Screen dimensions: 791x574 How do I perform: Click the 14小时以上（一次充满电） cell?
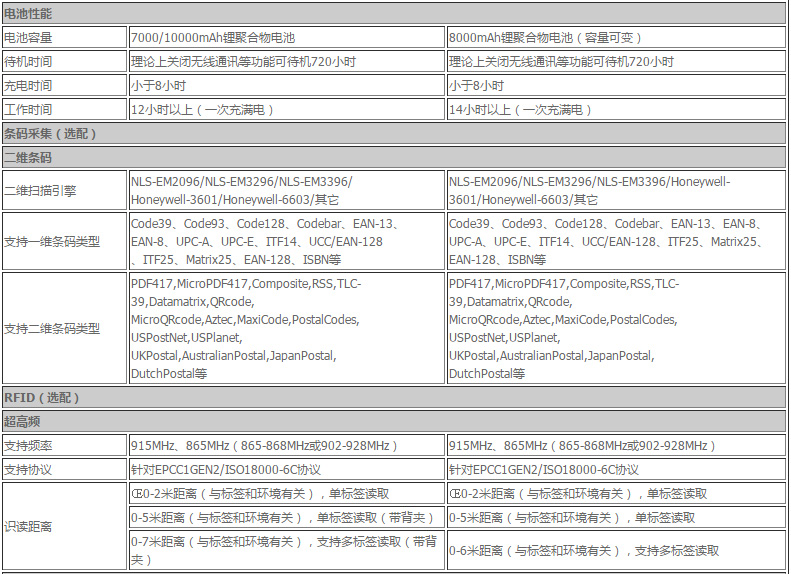pyautogui.click(x=616, y=109)
